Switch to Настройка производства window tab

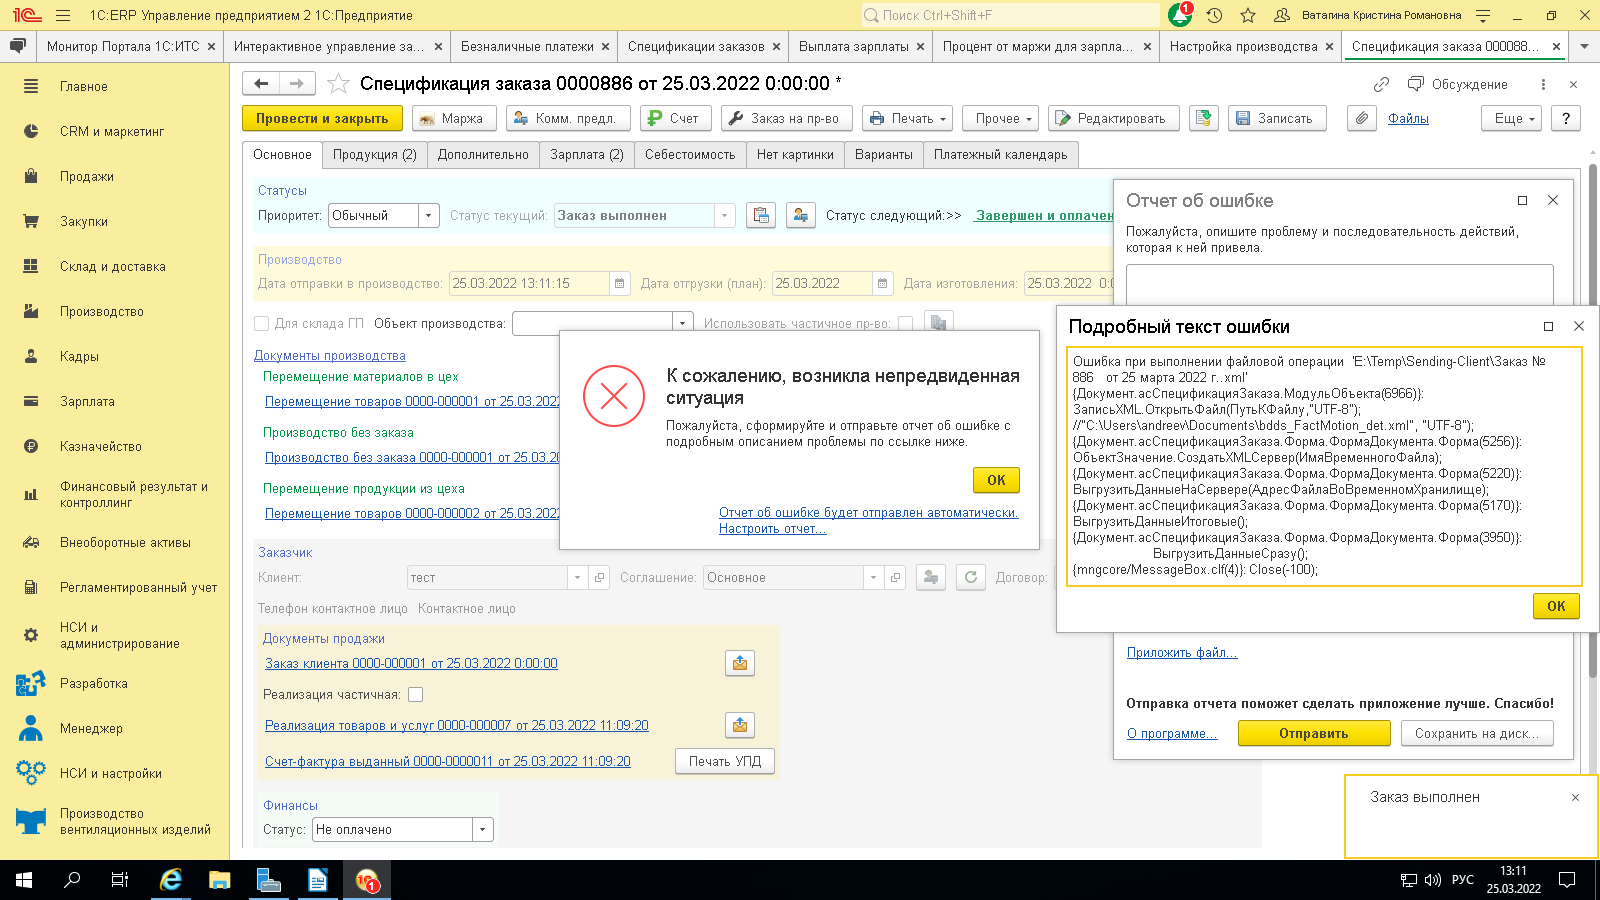coord(1243,47)
